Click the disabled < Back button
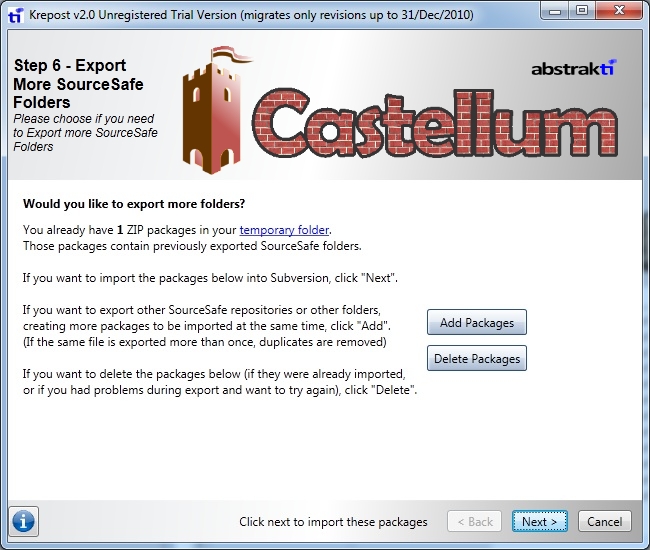Image resolution: width=650 pixels, height=550 pixels. point(475,521)
